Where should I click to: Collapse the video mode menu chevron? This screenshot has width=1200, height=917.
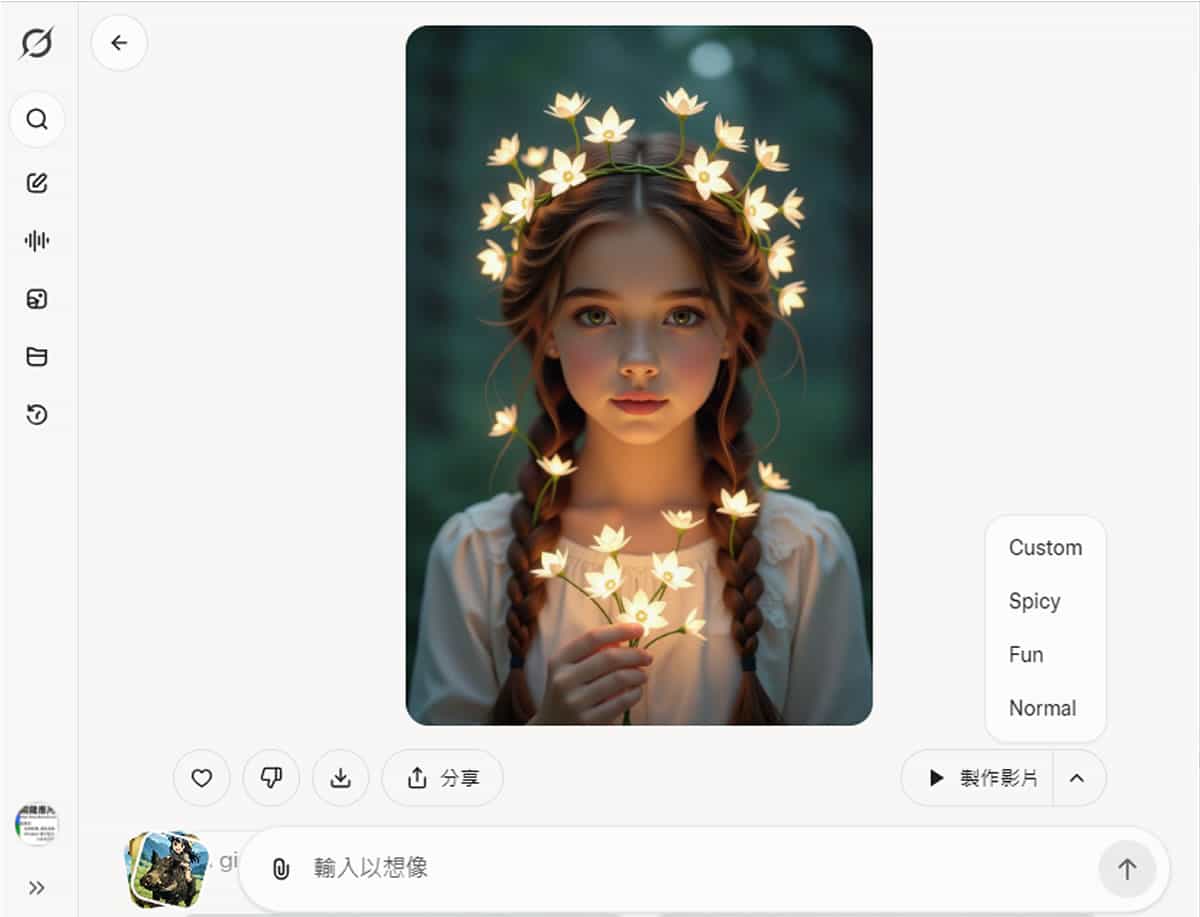click(1077, 778)
